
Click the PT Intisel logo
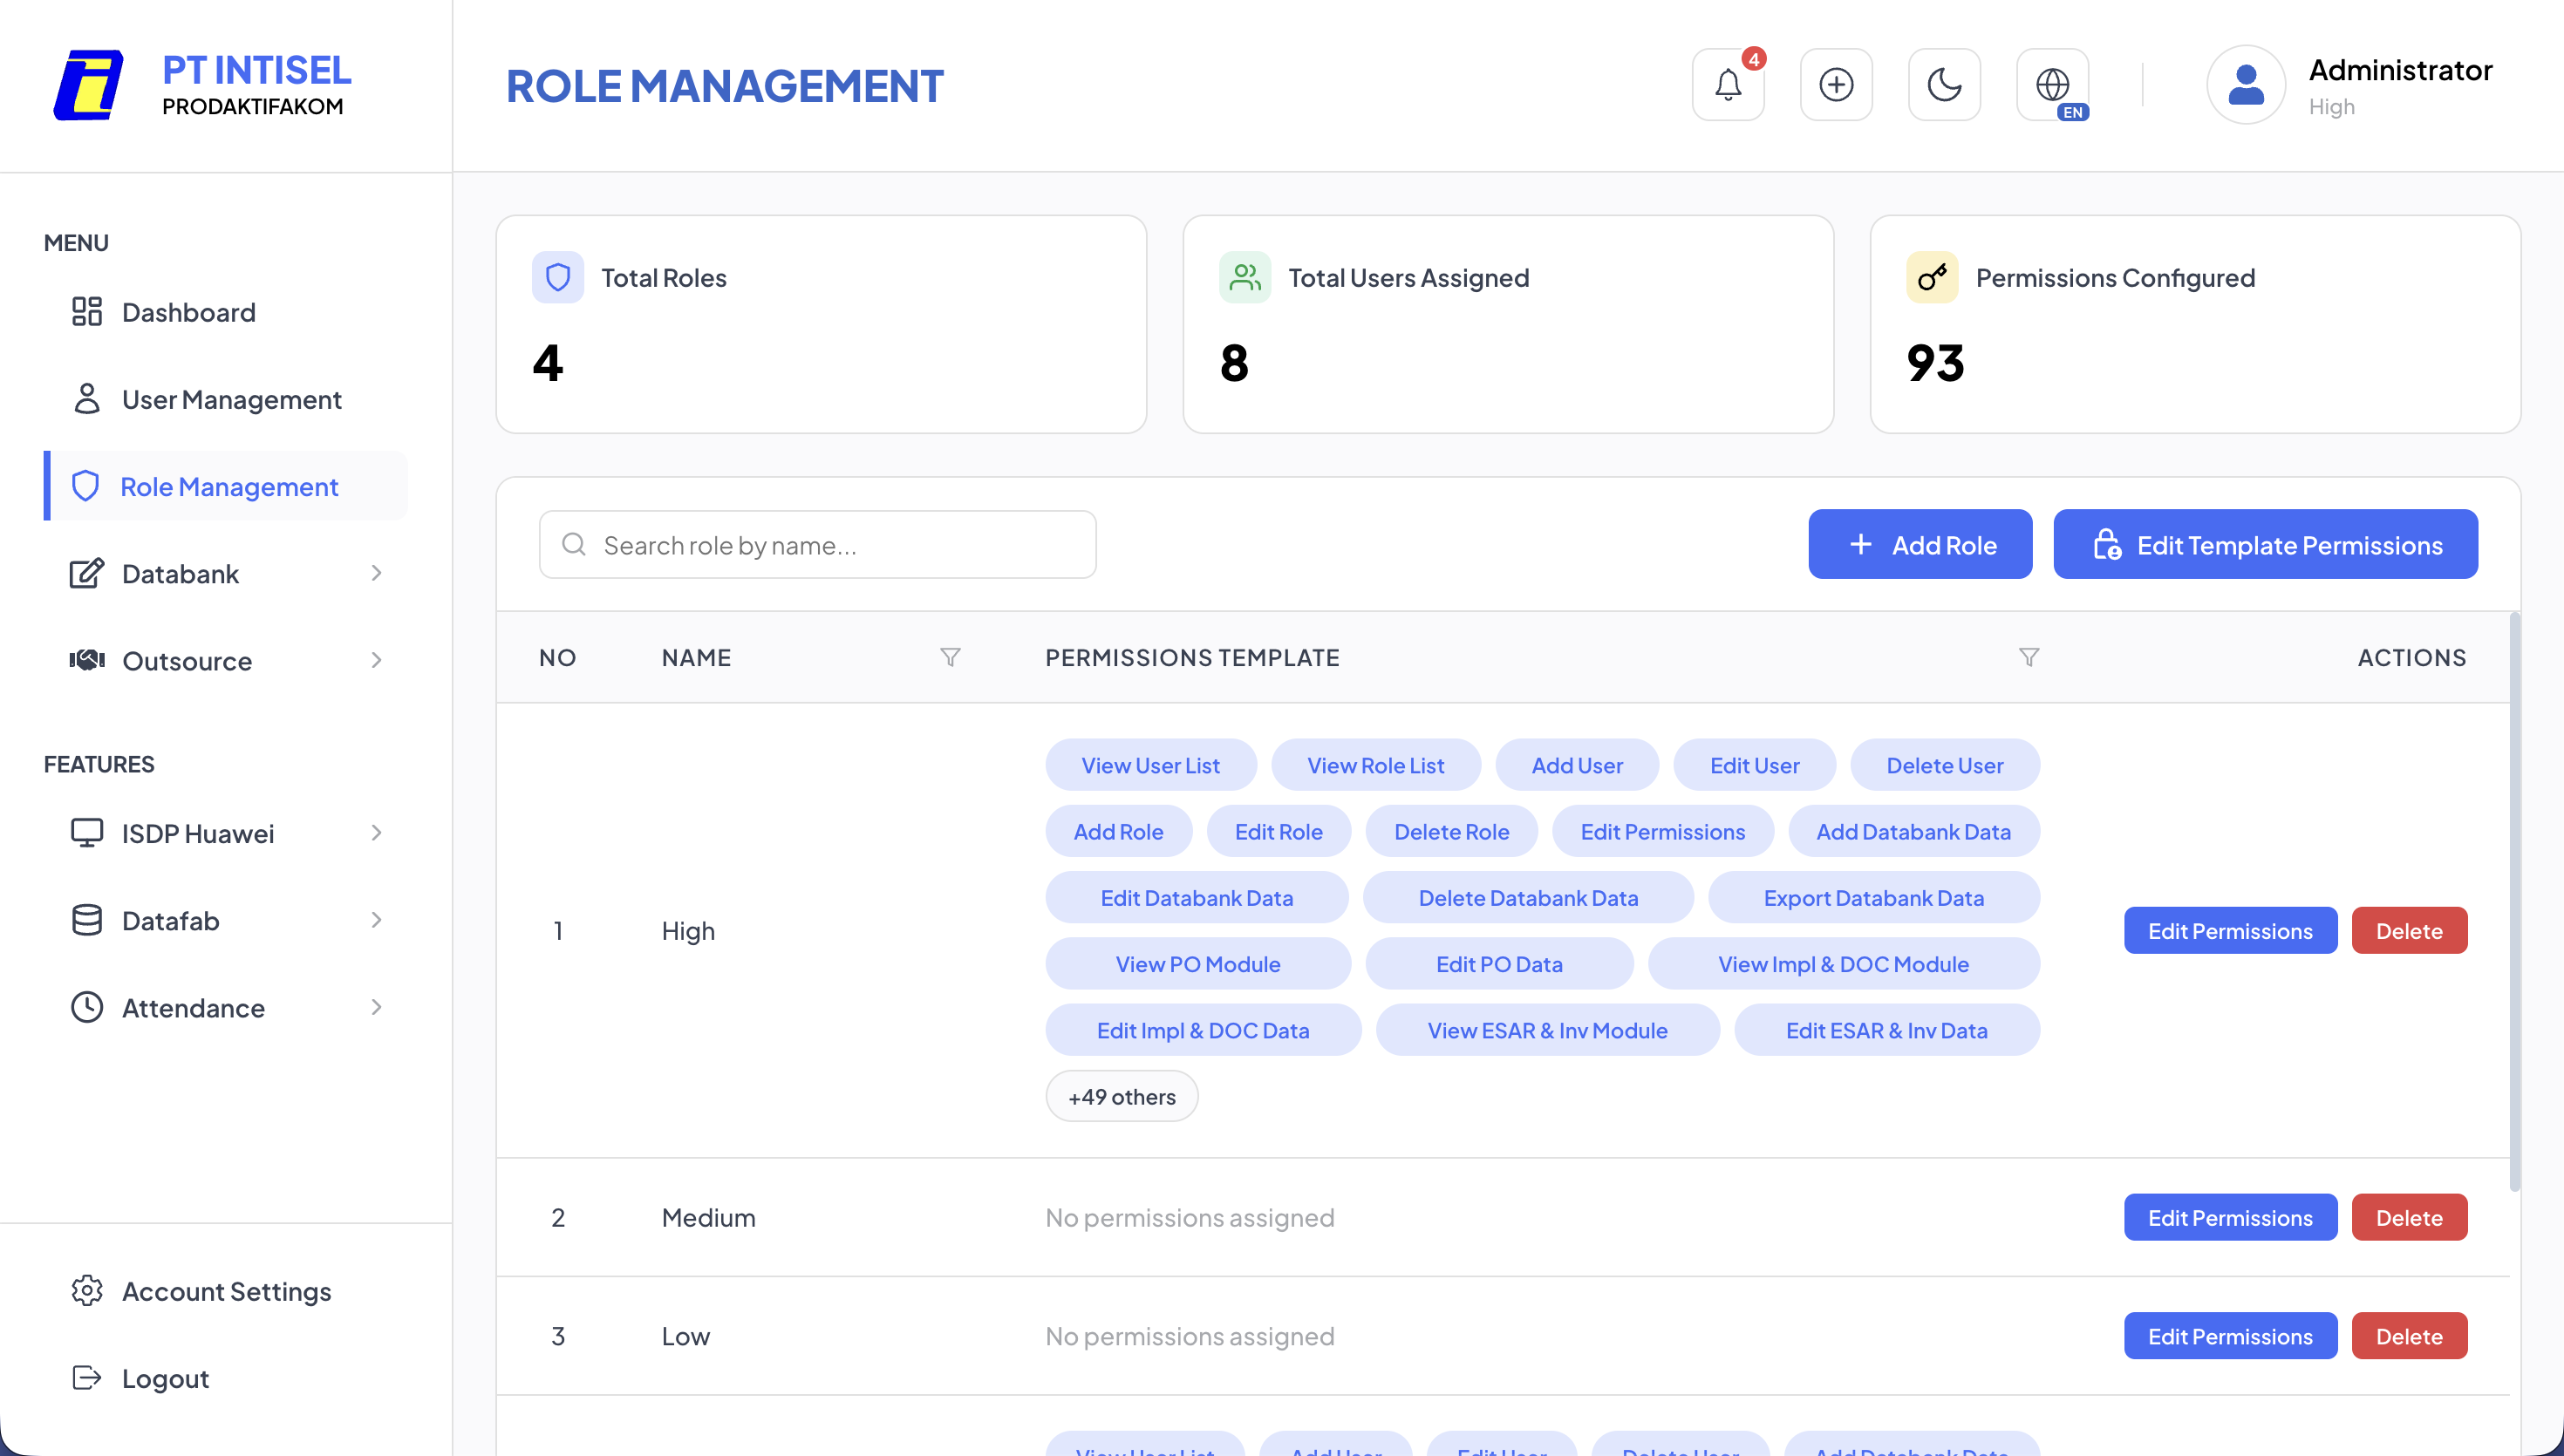coord(88,85)
